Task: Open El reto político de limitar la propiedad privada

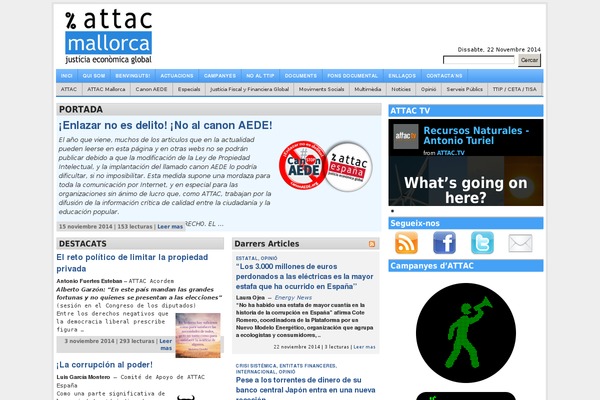Action: 132,263
